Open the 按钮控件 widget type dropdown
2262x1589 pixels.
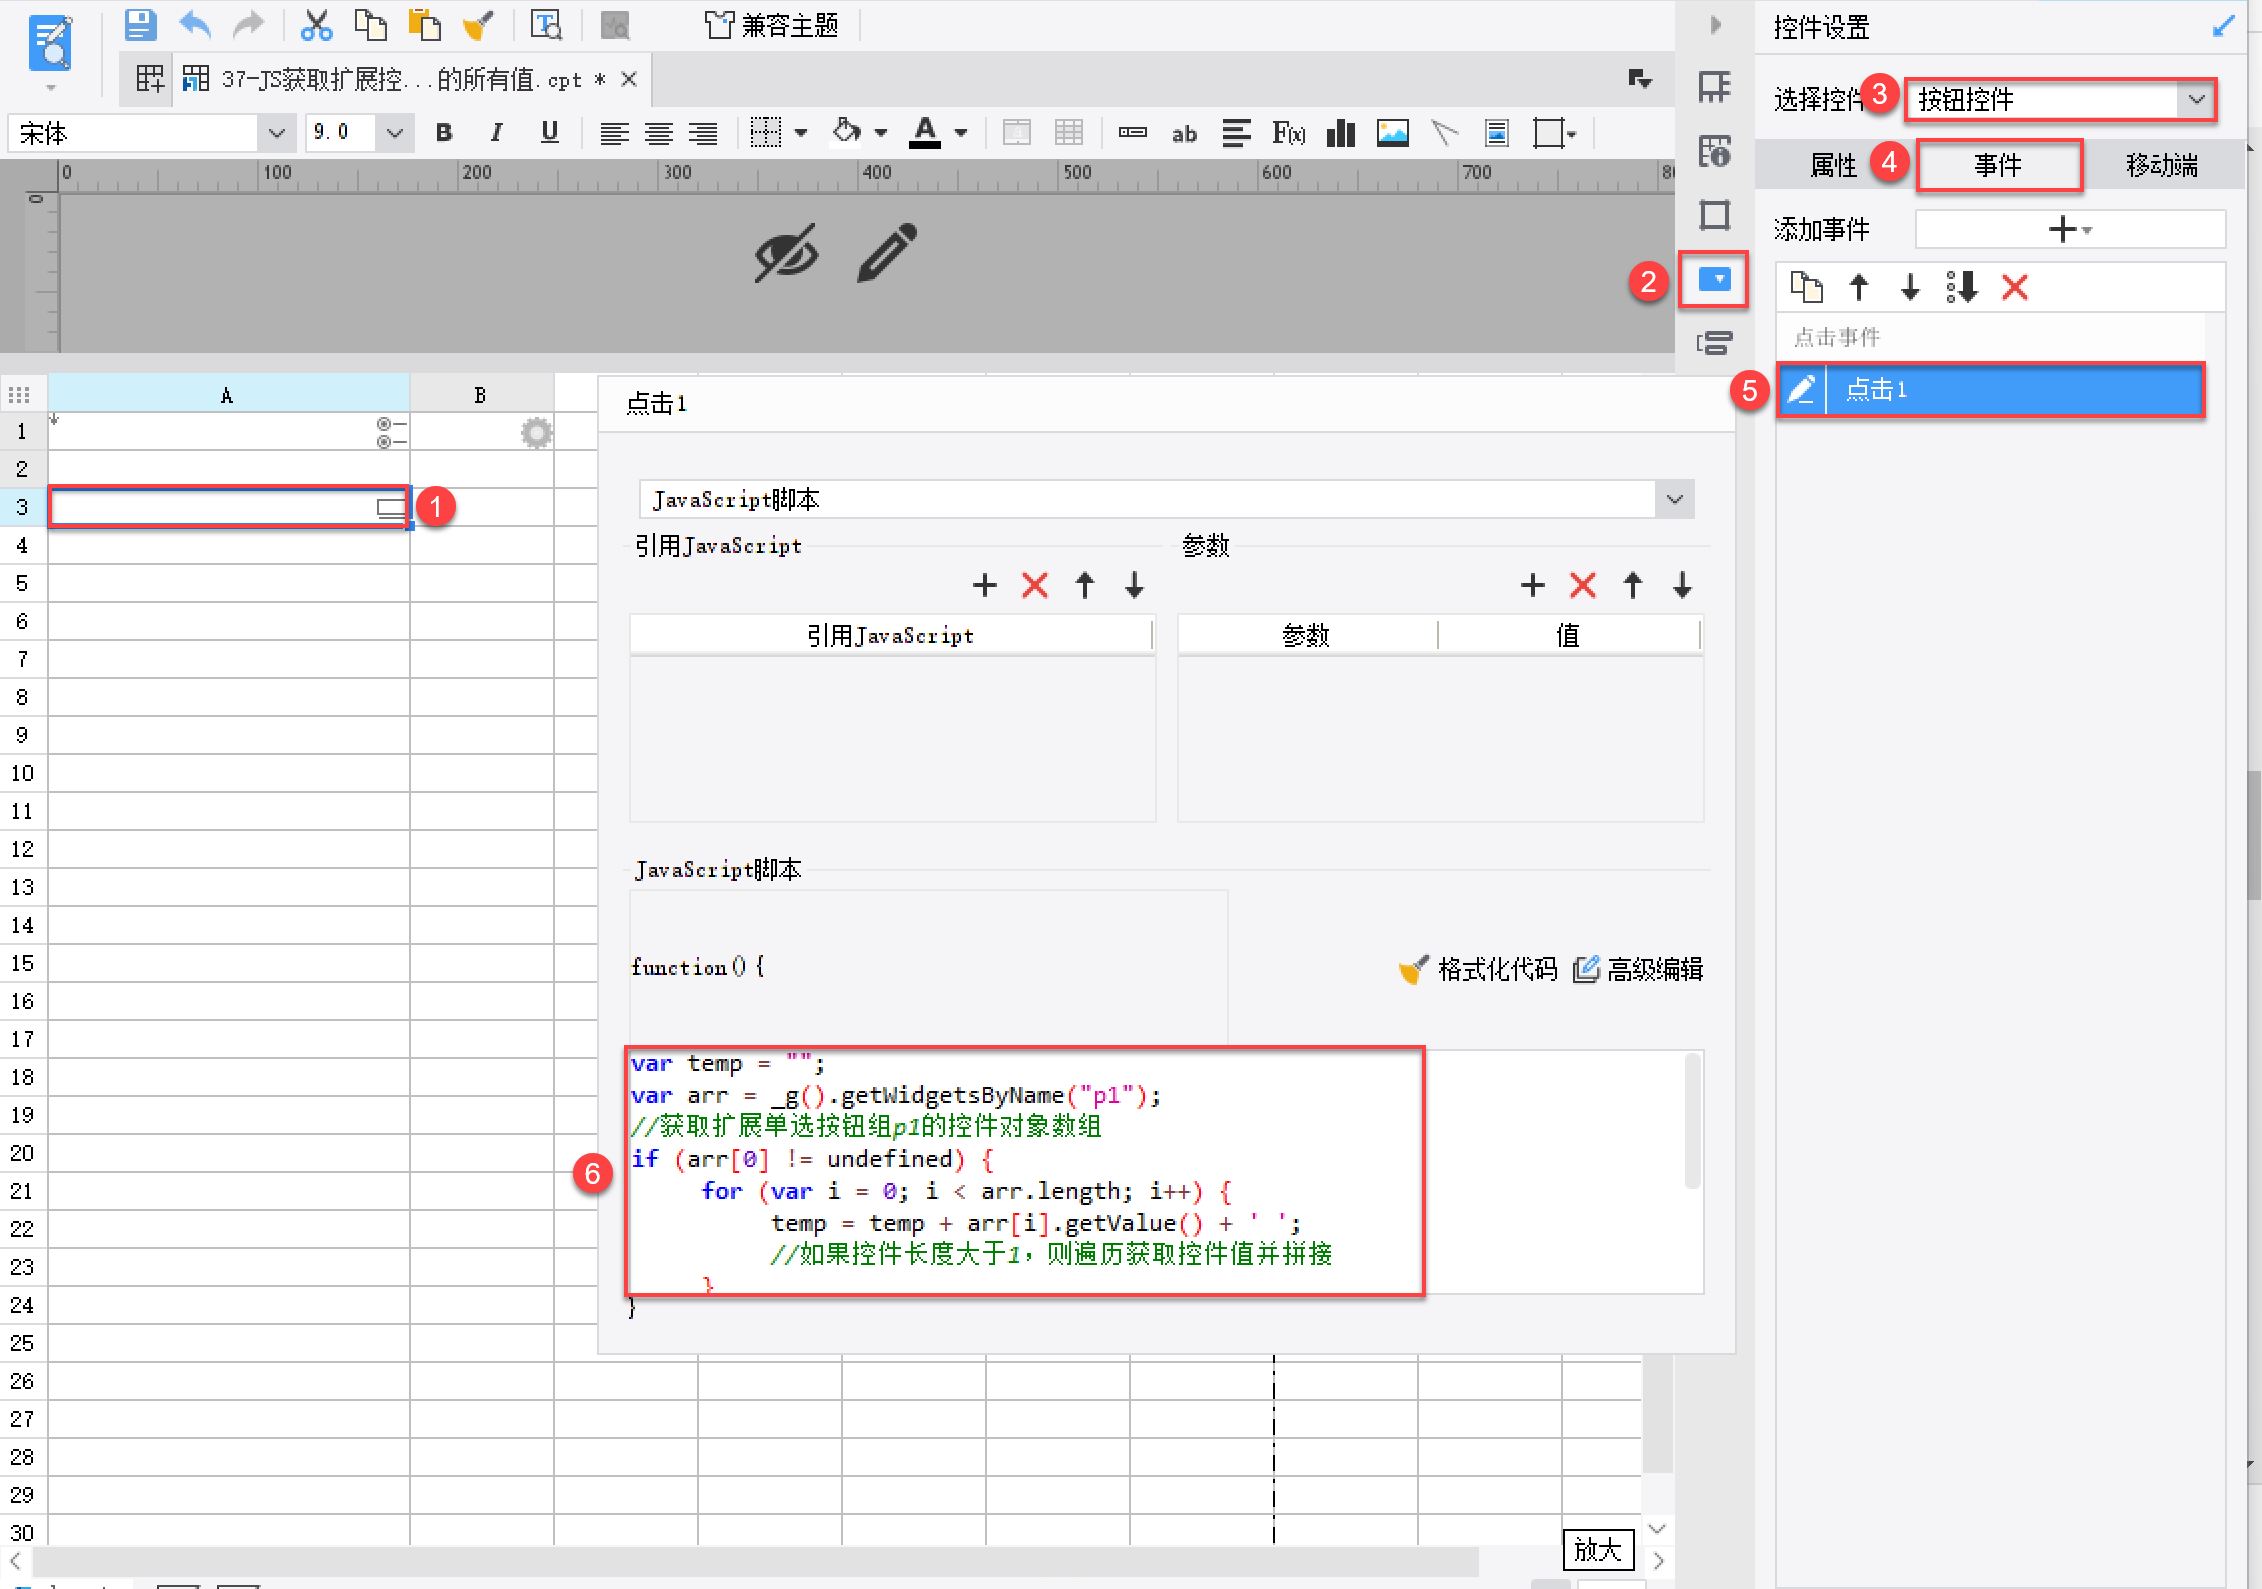tap(2196, 99)
